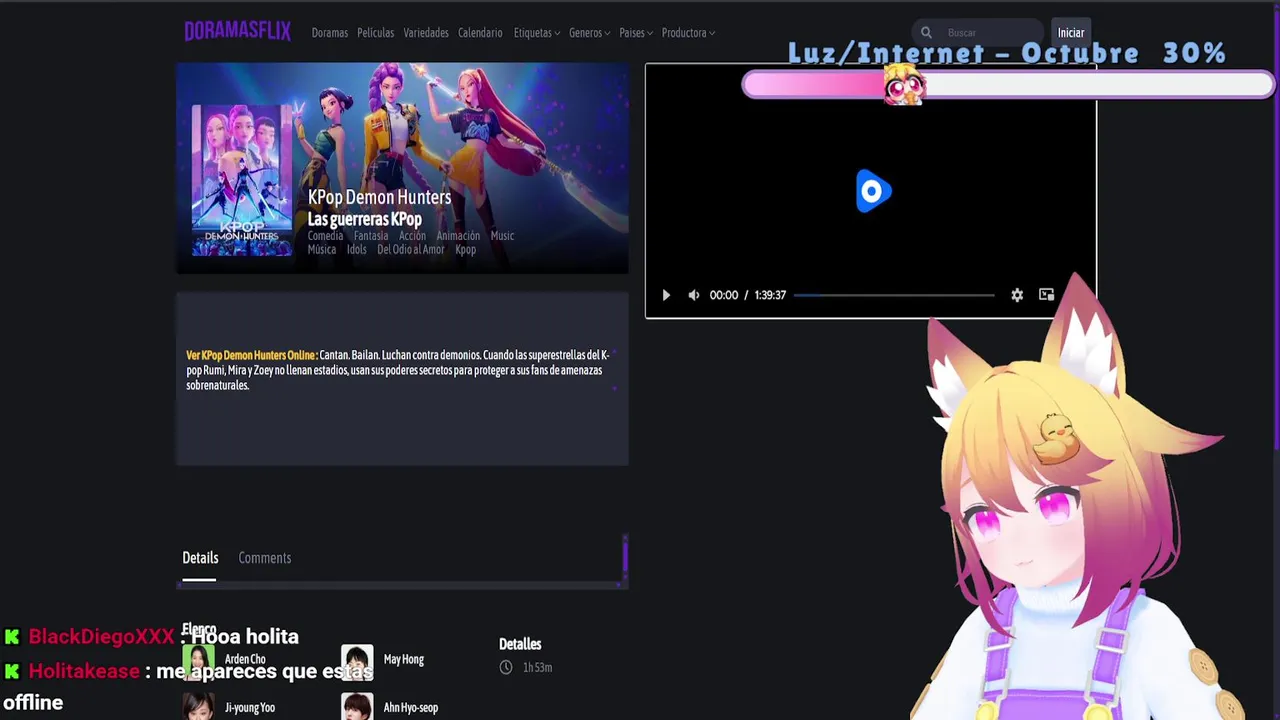Open the Del Odio al Amor tag
1280x720 pixels.
coord(411,250)
